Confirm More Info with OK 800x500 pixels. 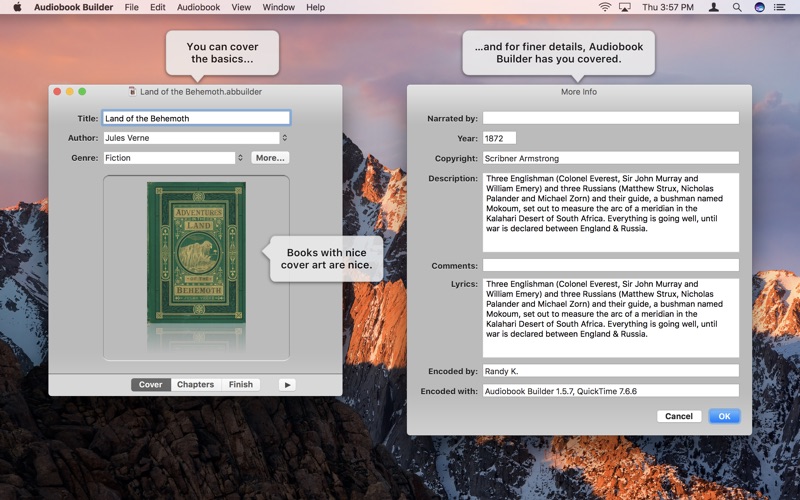click(x=724, y=416)
